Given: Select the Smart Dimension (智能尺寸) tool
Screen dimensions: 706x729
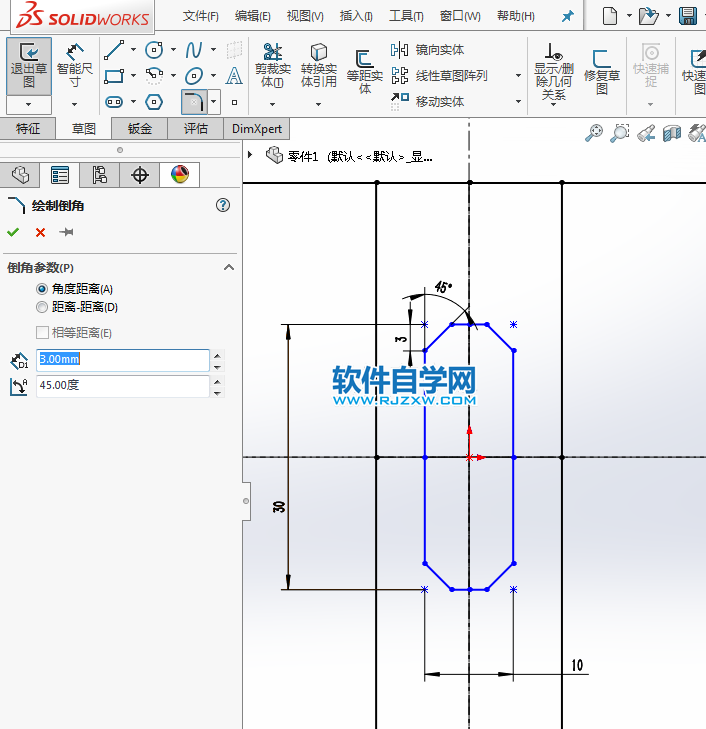Looking at the screenshot, I should point(74,67).
